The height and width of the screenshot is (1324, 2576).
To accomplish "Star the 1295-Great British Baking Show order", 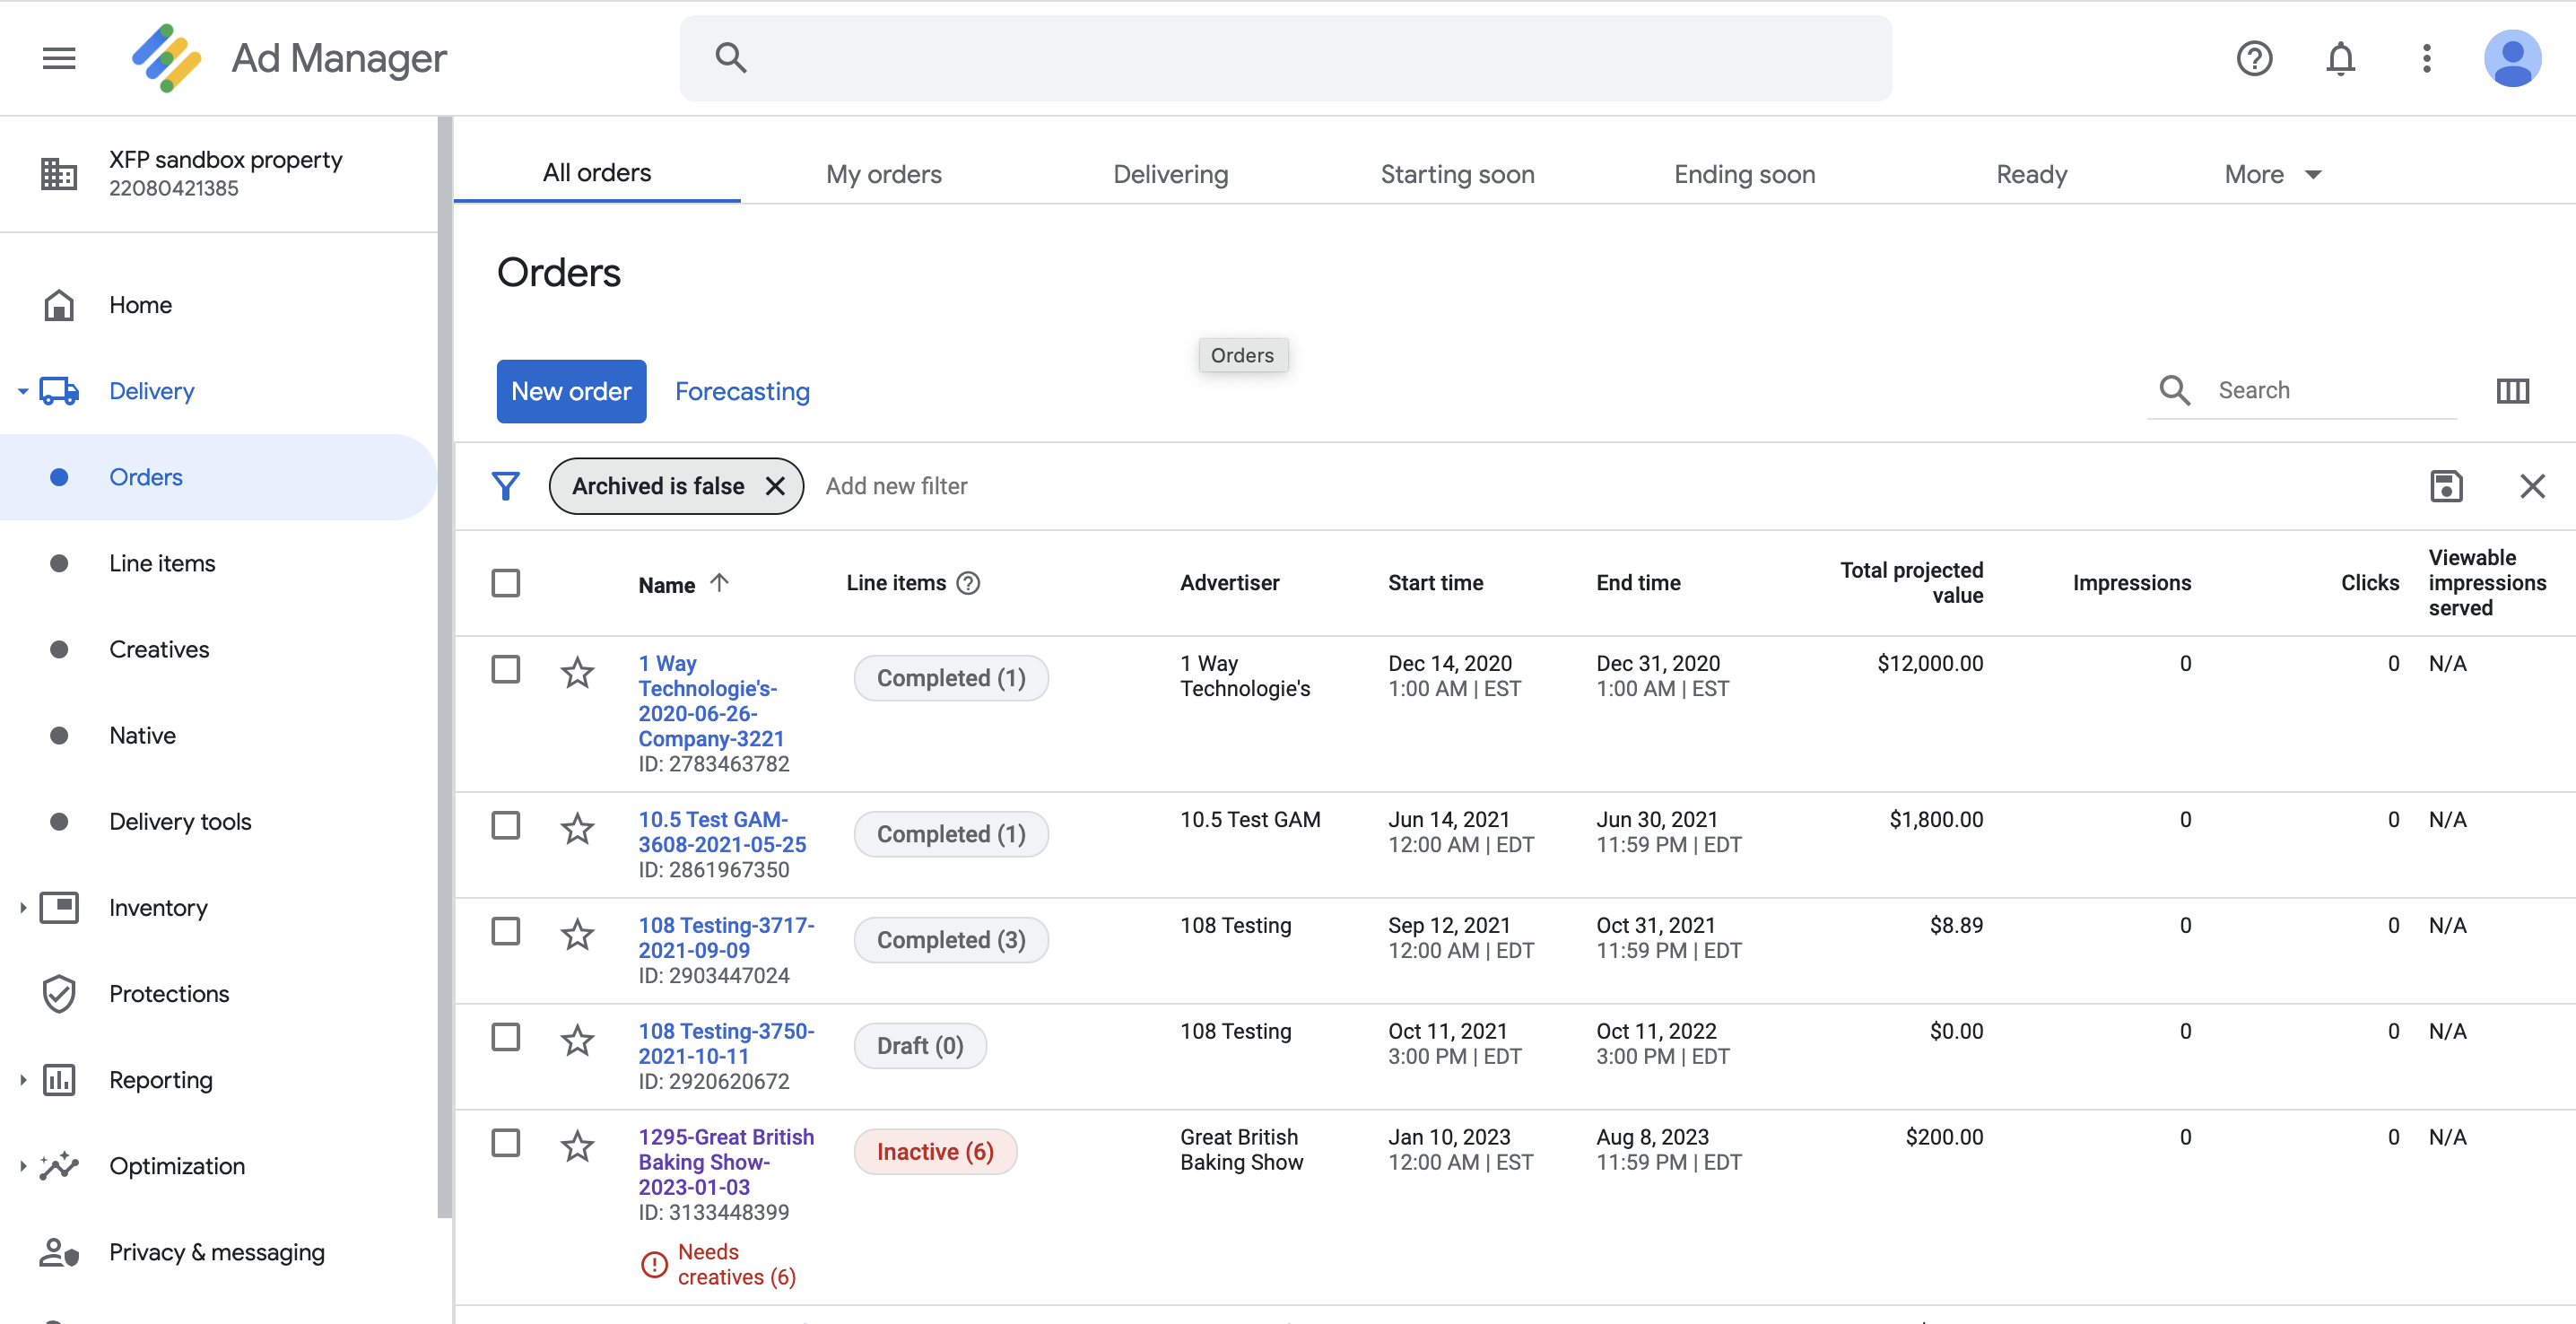I will tap(577, 1146).
